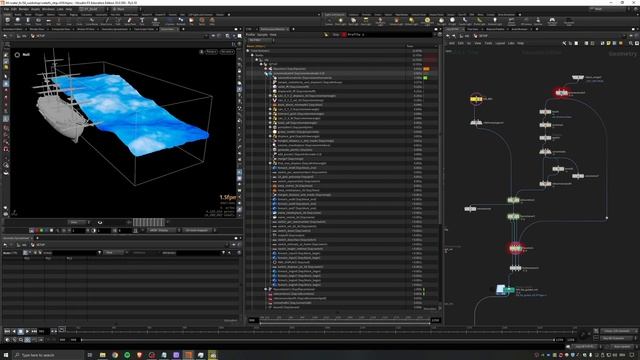
Task: Click the current frame number field
Action: point(44,331)
